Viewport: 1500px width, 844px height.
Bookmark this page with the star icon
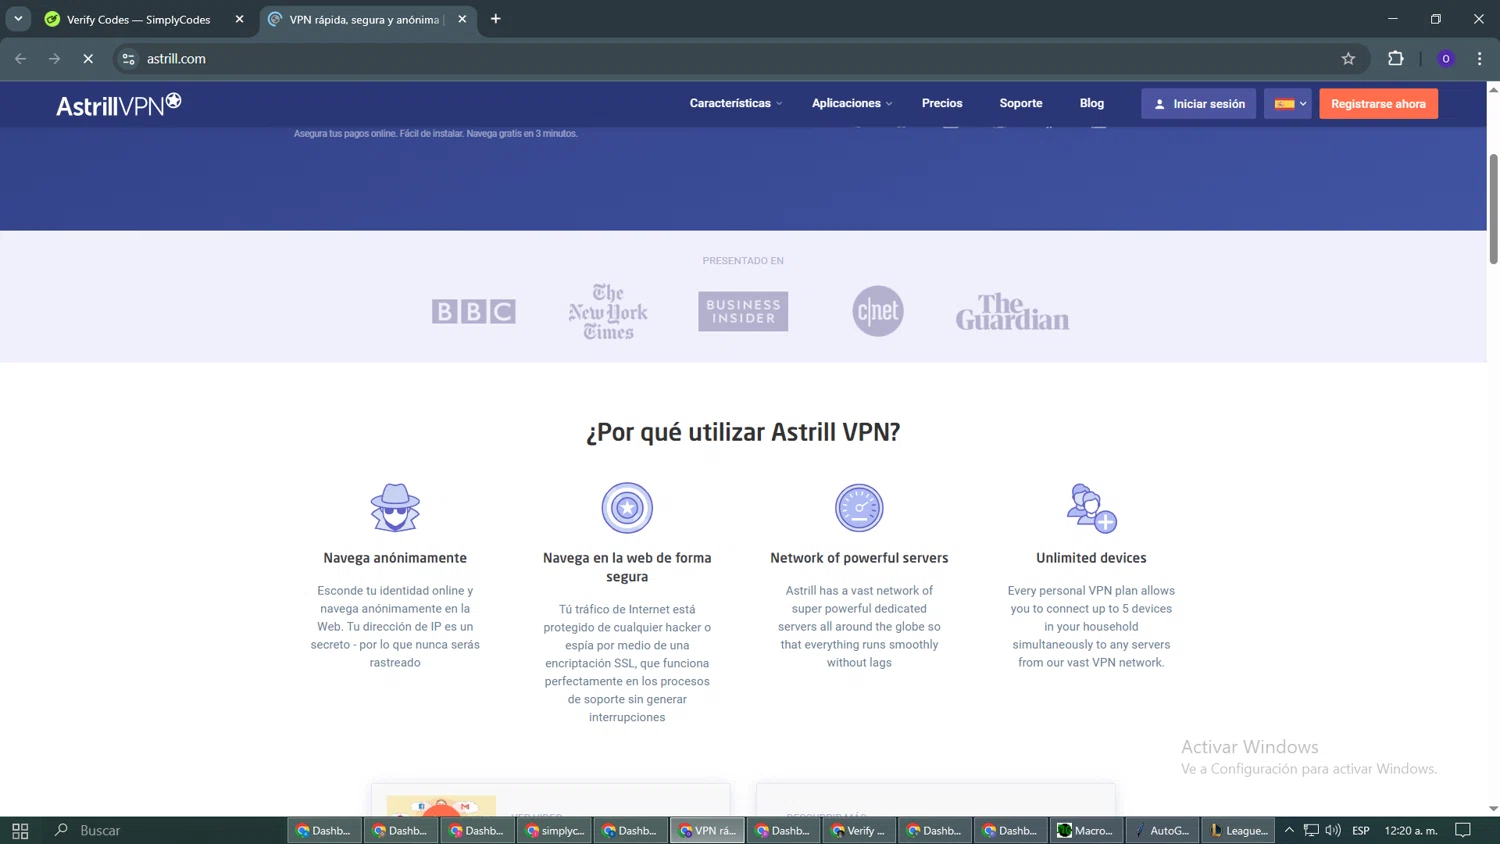point(1348,59)
